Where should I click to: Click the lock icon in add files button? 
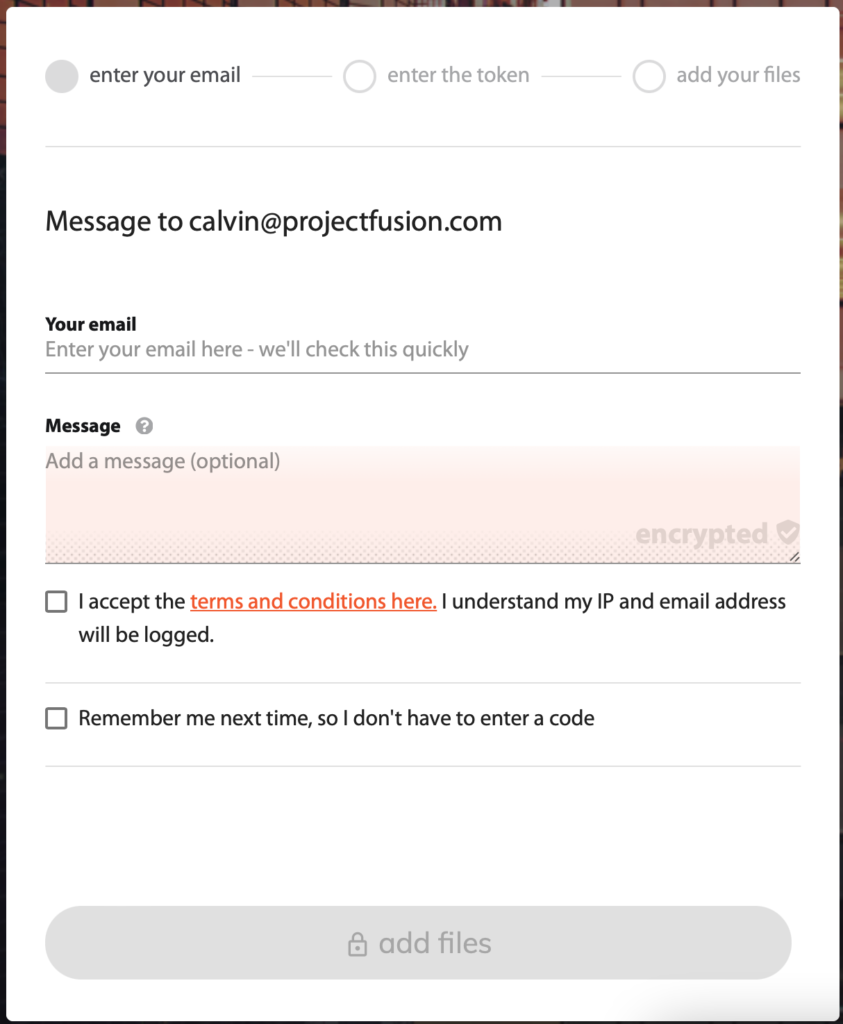coord(358,943)
